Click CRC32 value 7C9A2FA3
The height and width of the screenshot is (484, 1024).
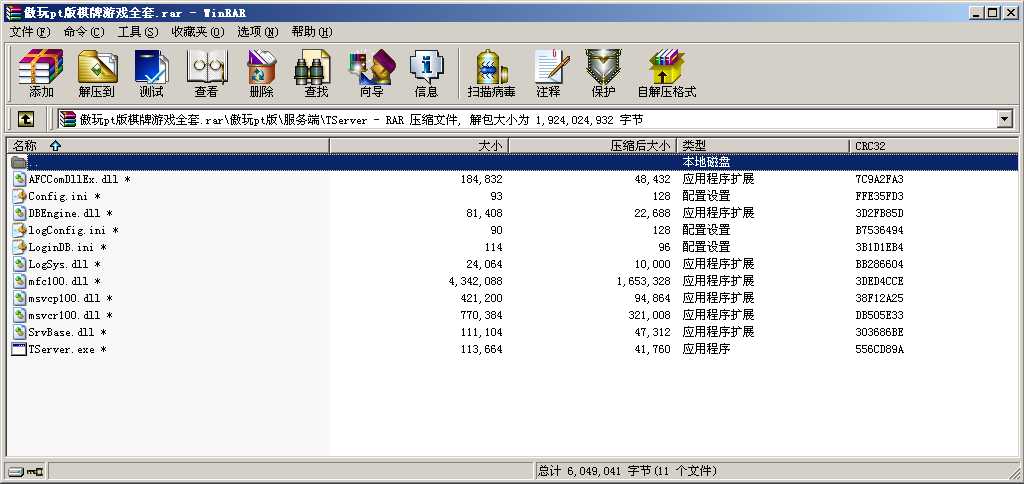tap(879, 179)
